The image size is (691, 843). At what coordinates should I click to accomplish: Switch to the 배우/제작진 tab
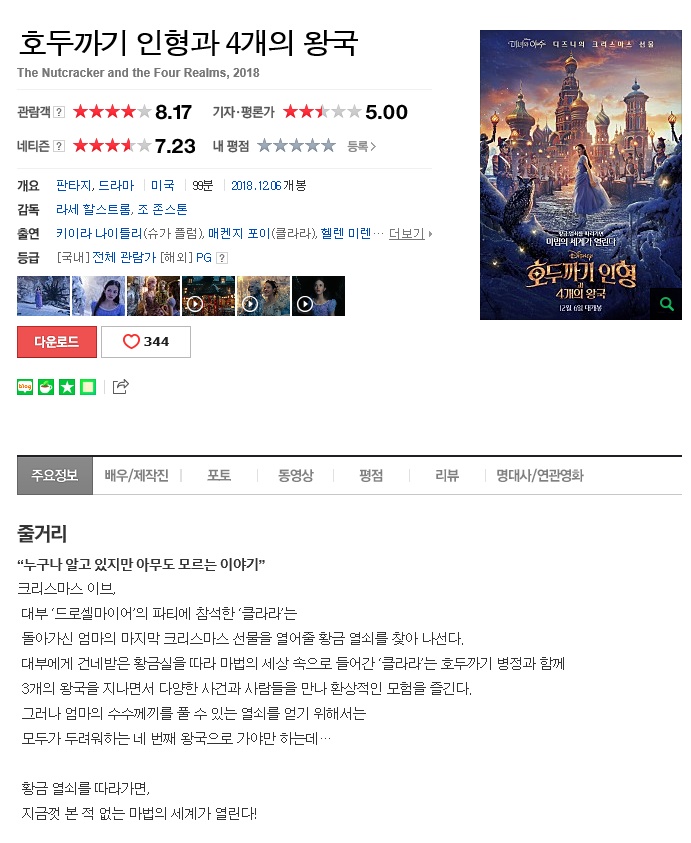pos(137,476)
